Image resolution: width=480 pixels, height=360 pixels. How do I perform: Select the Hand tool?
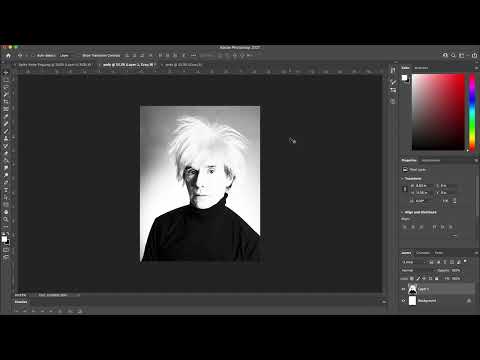(6, 212)
